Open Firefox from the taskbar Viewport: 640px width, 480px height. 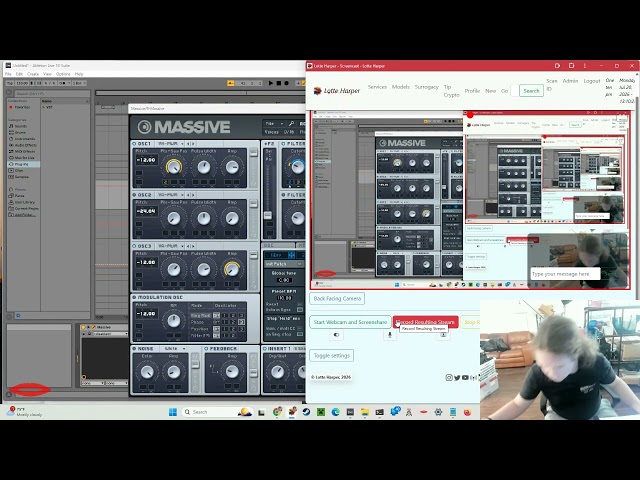tap(467, 412)
